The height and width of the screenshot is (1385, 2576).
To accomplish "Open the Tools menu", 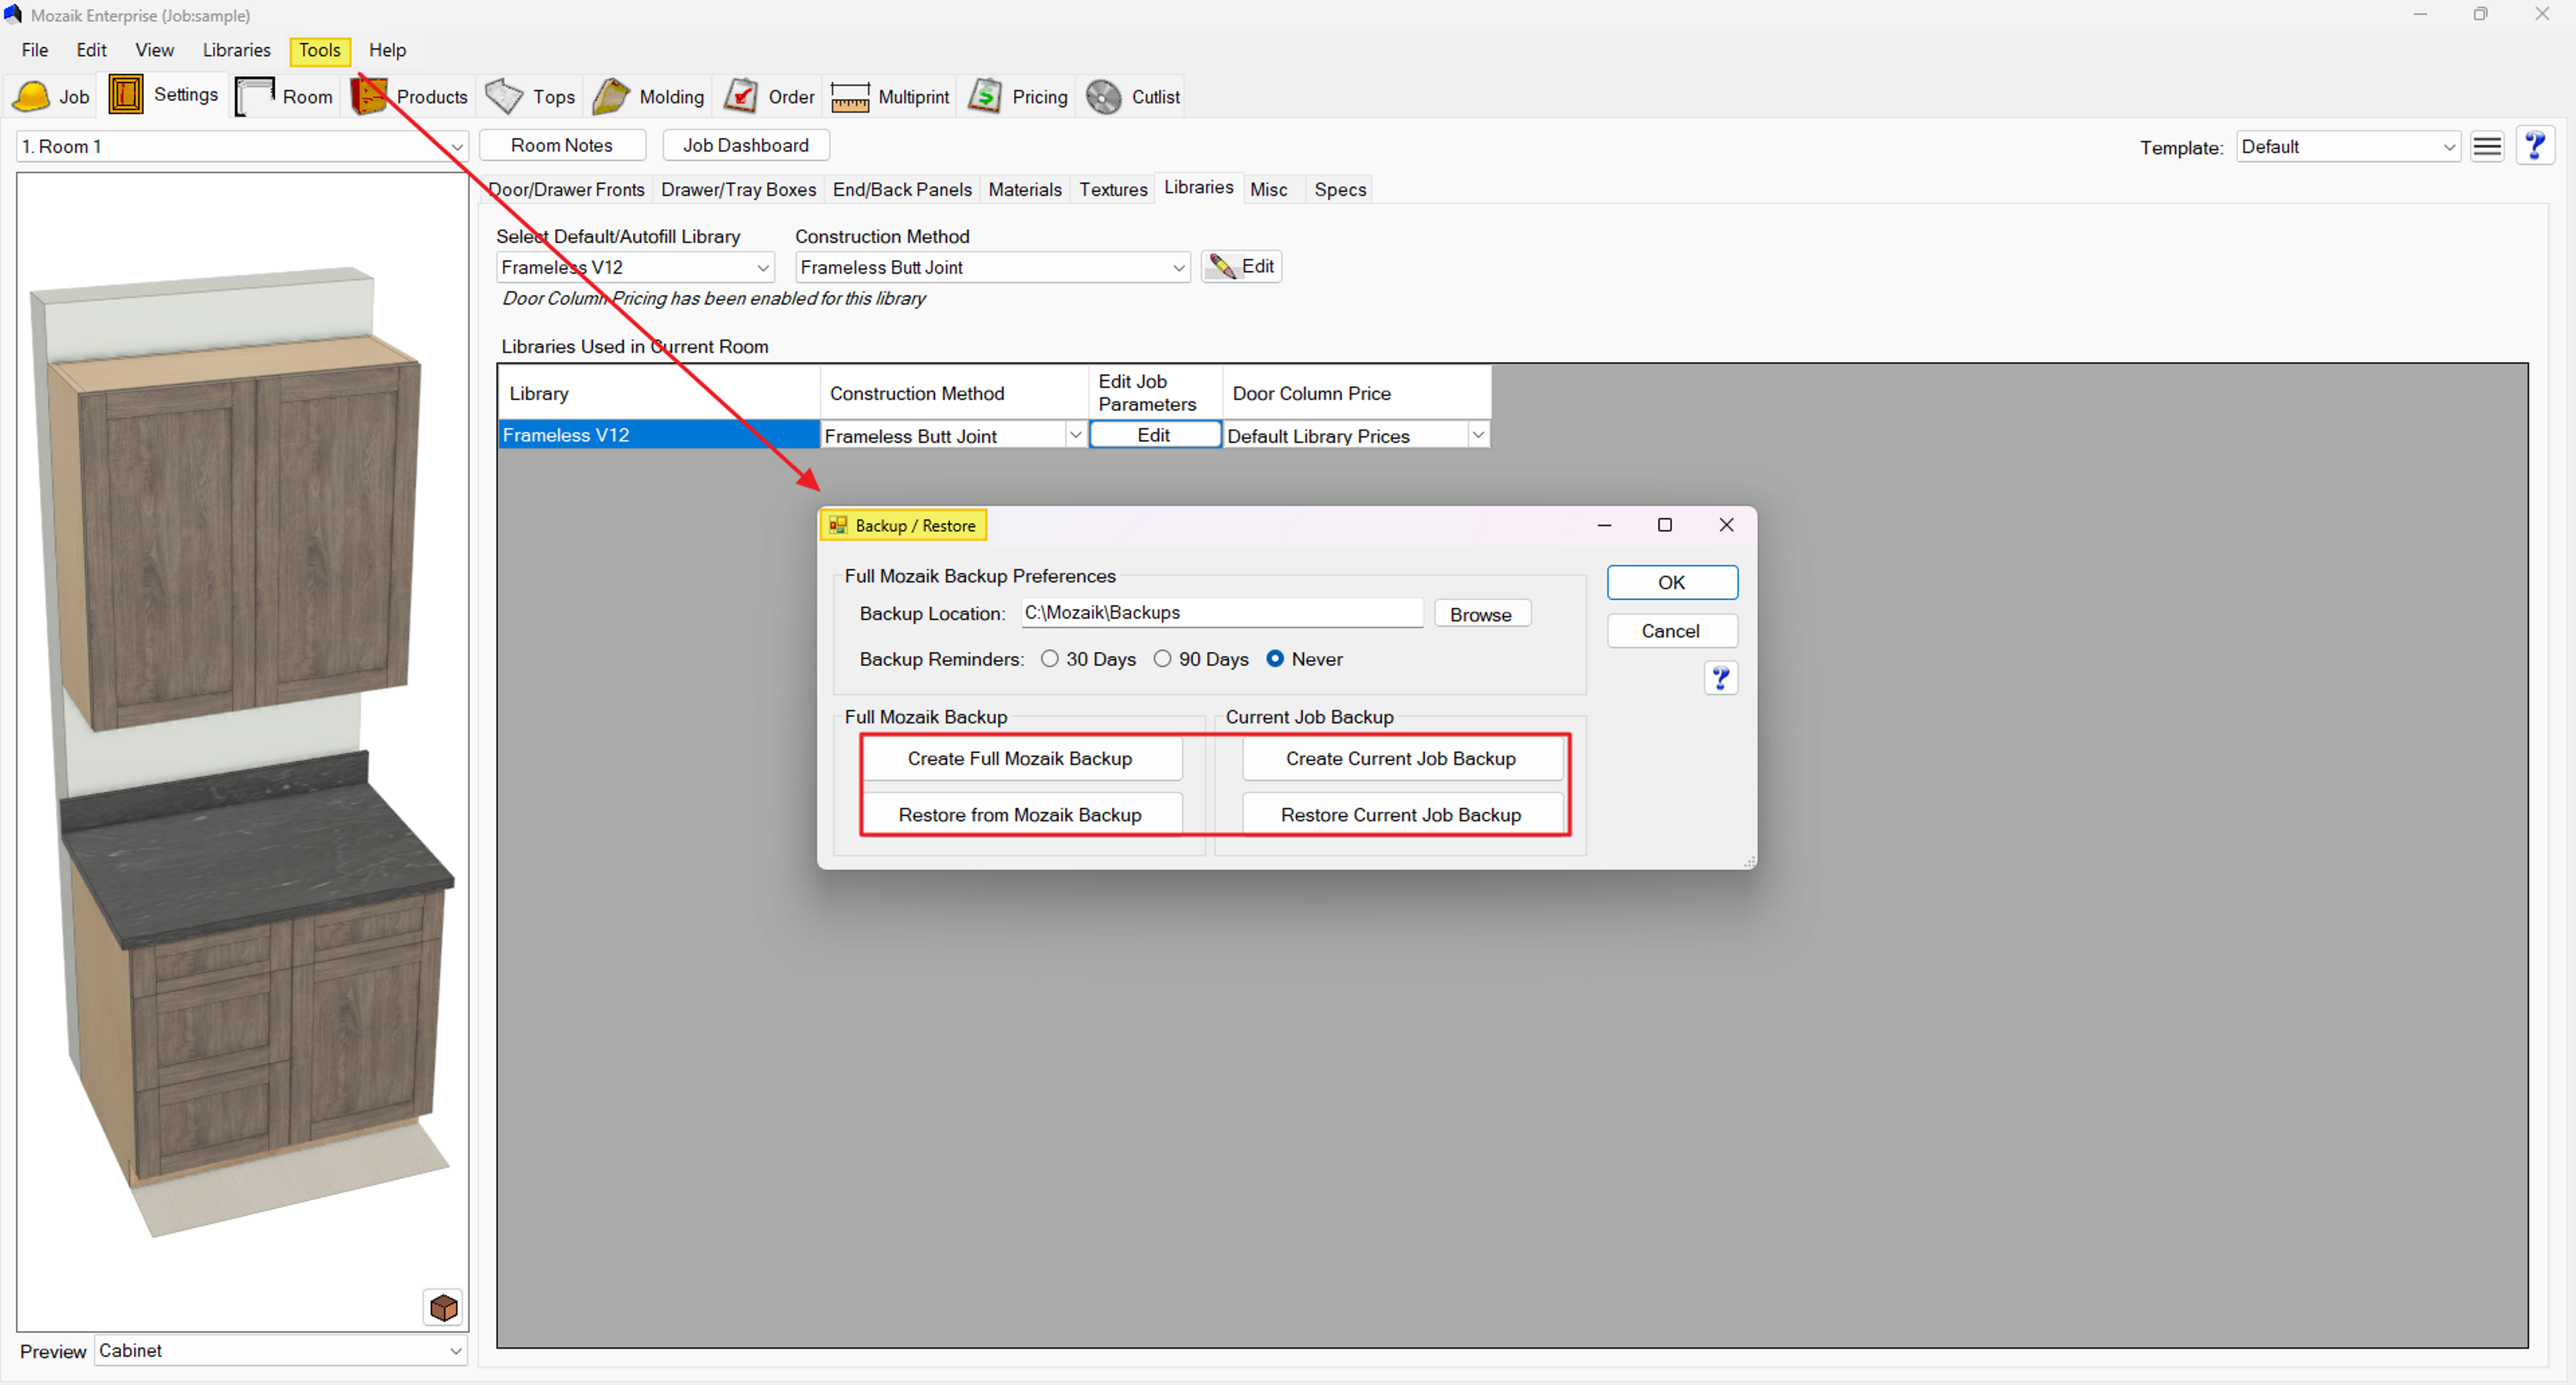I will 319,50.
